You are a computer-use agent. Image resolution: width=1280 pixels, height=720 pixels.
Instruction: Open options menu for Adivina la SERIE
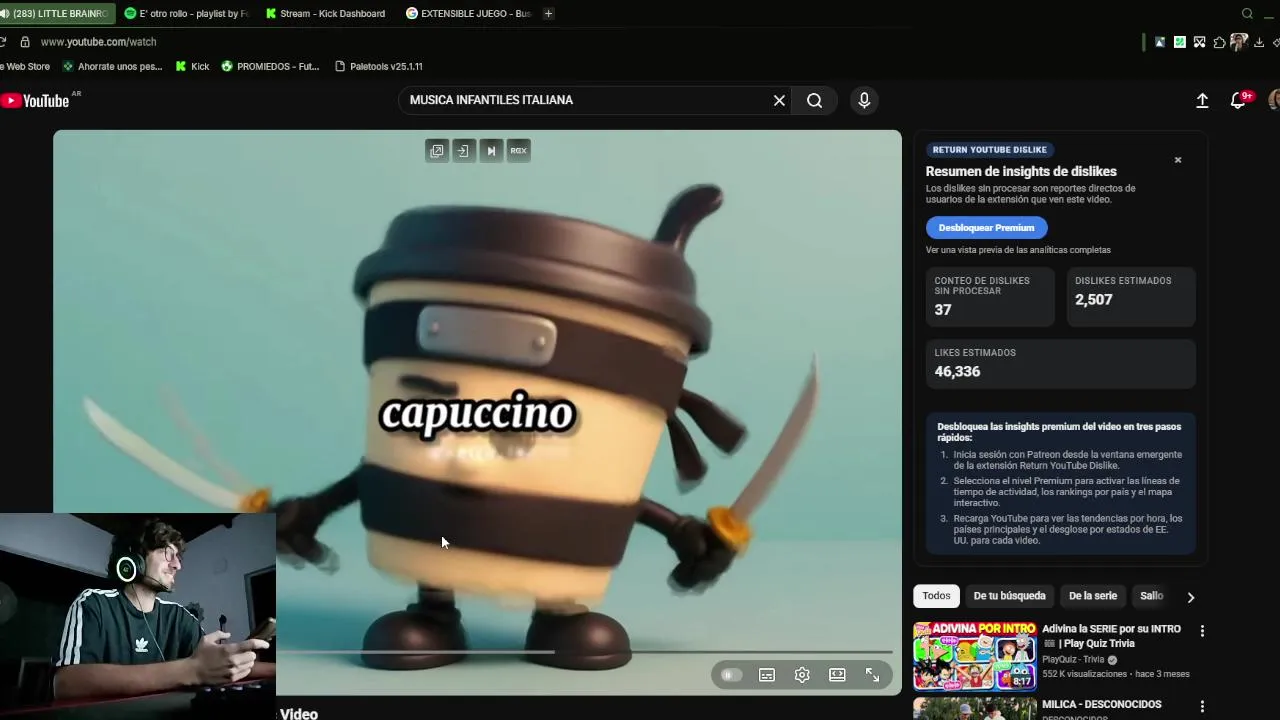1202,631
